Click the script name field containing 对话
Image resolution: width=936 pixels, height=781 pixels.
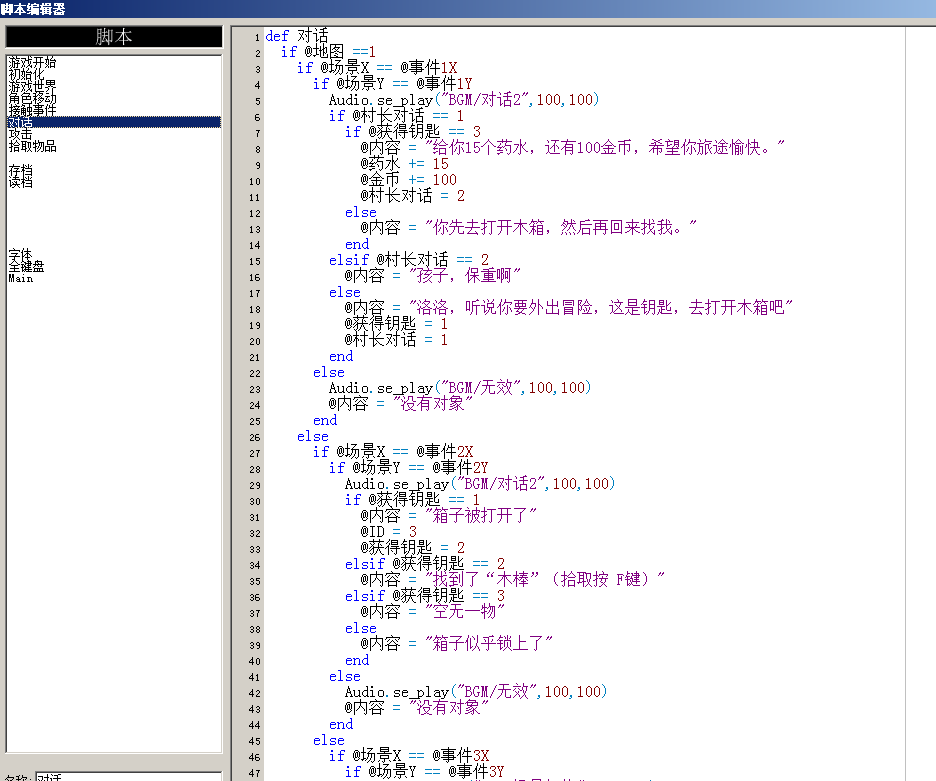(x=128, y=776)
